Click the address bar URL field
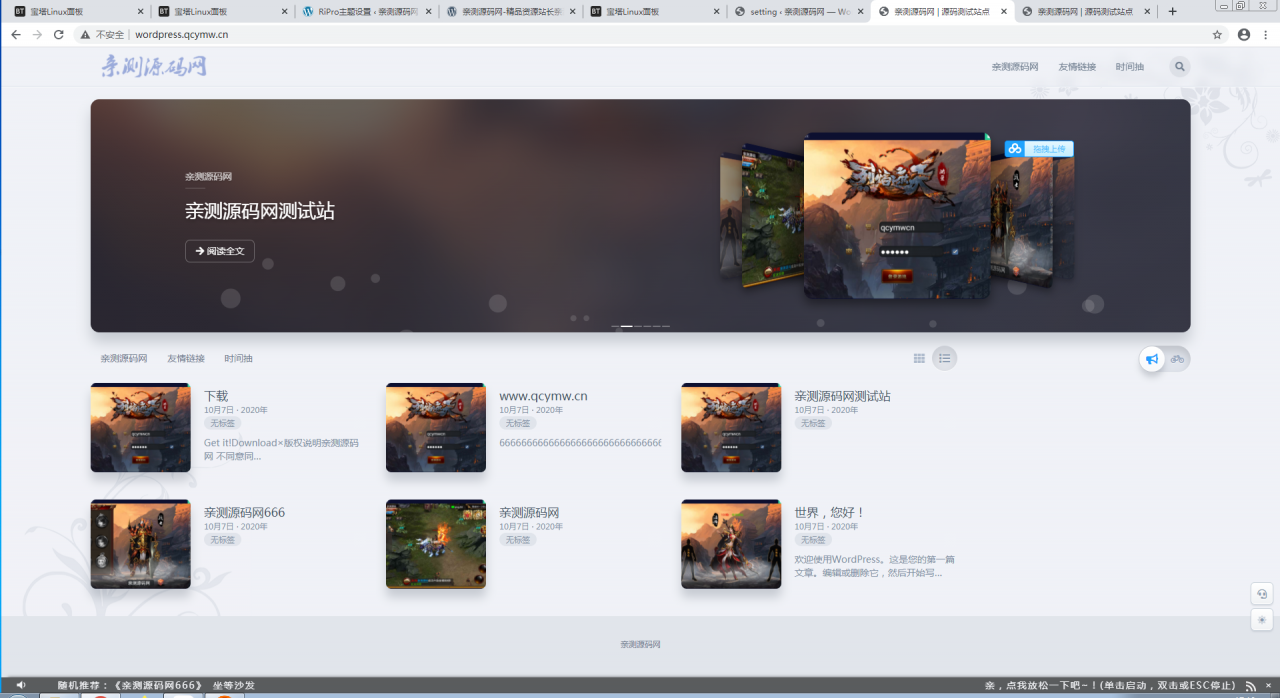 point(650,34)
